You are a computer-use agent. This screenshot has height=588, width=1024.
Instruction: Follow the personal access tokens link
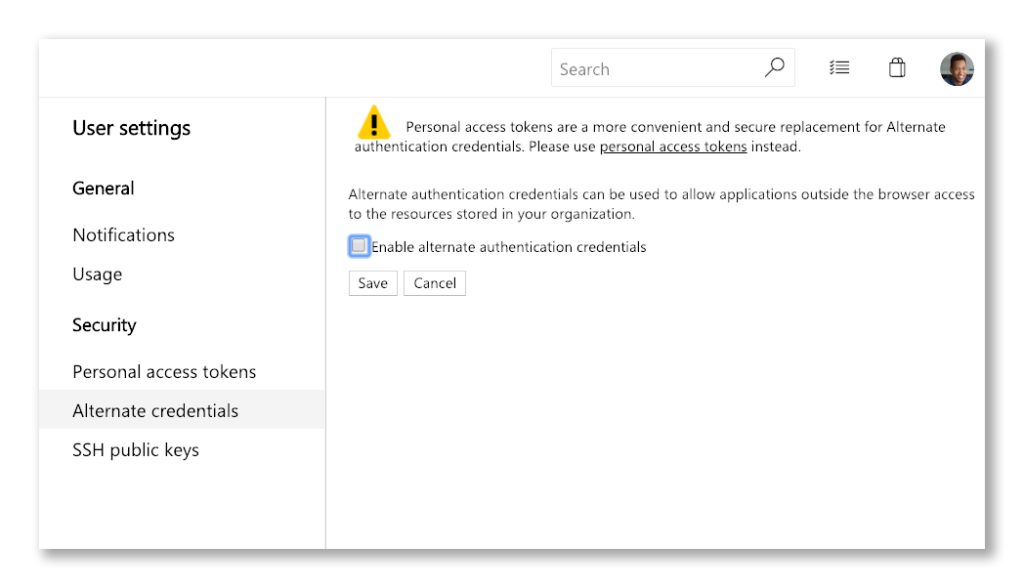[x=672, y=146]
